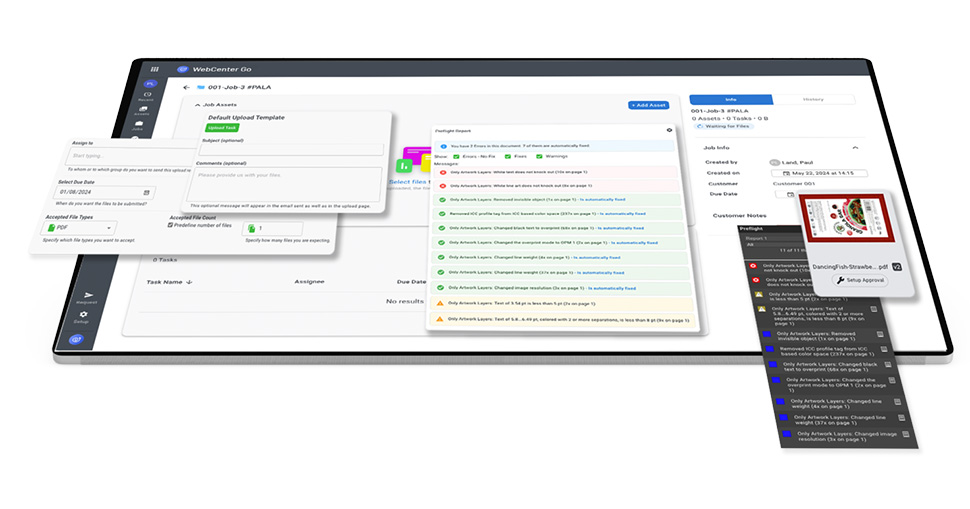Click calendar icon in Select Due Date

147,191
